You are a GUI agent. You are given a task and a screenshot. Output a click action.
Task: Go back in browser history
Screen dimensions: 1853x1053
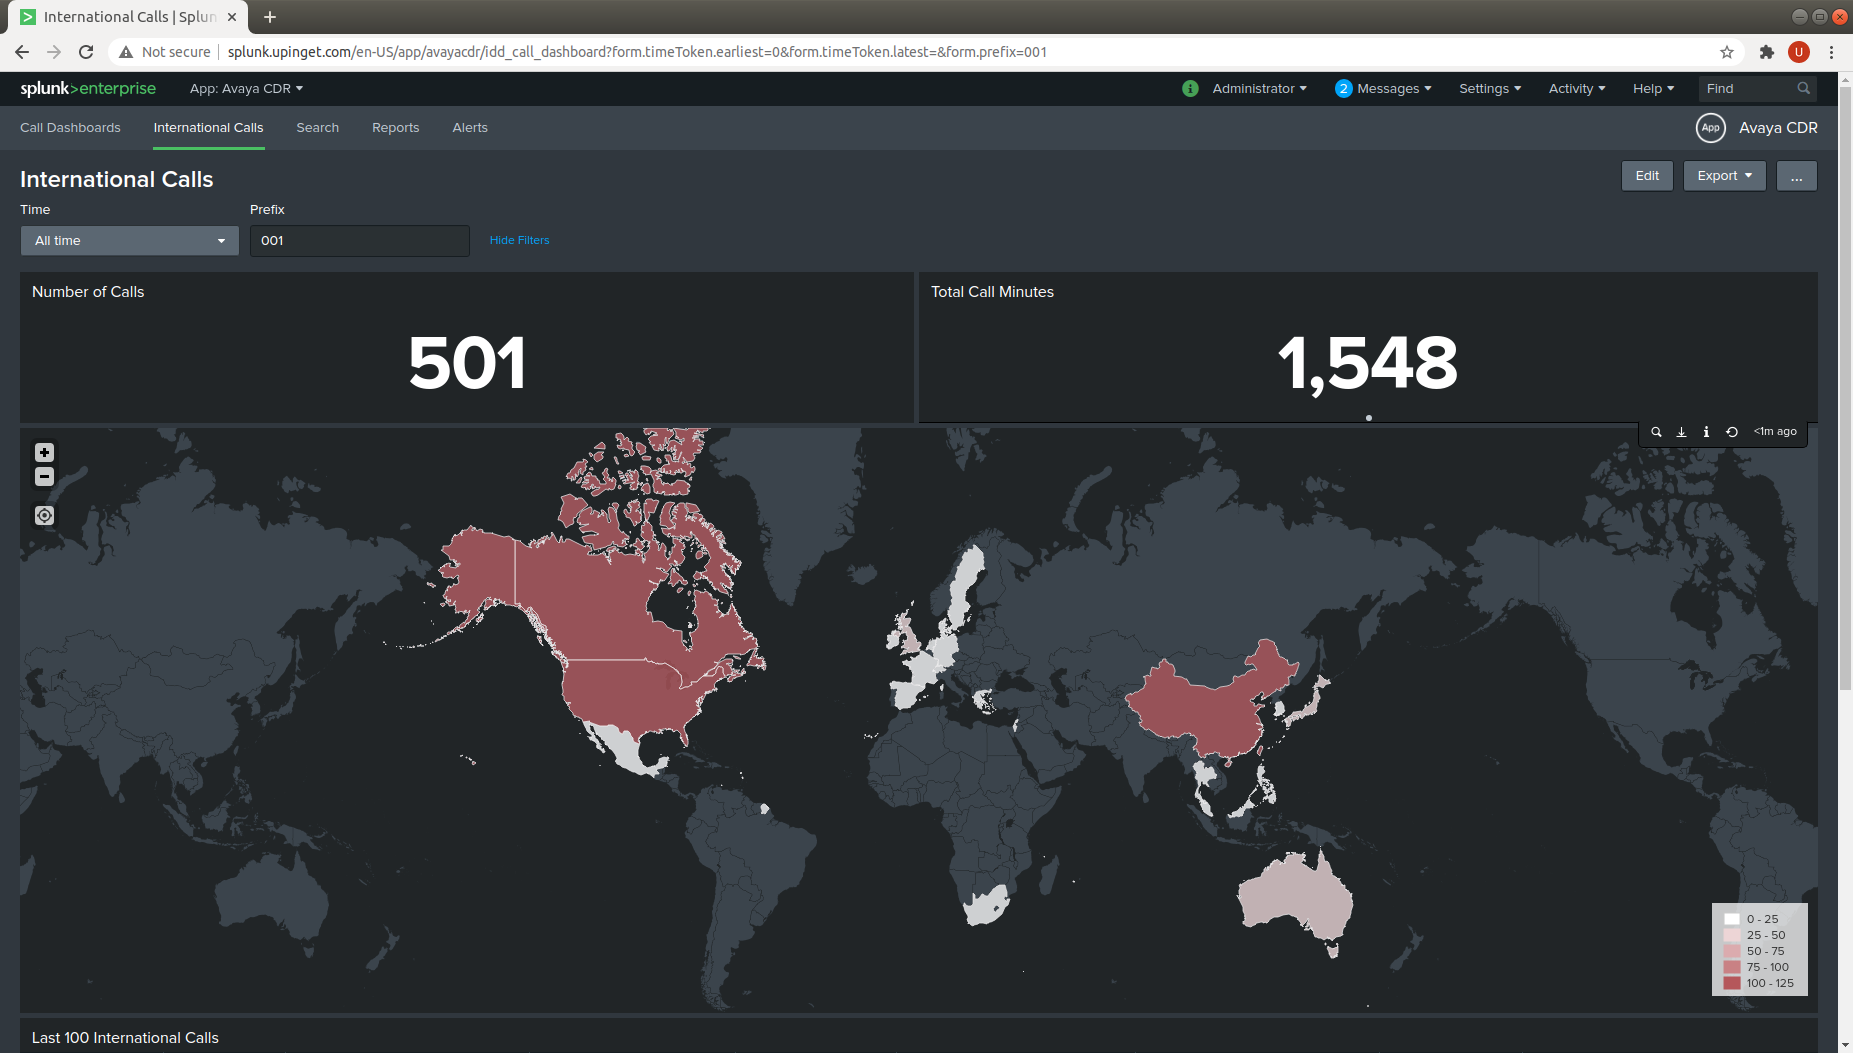pyautogui.click(x=22, y=52)
